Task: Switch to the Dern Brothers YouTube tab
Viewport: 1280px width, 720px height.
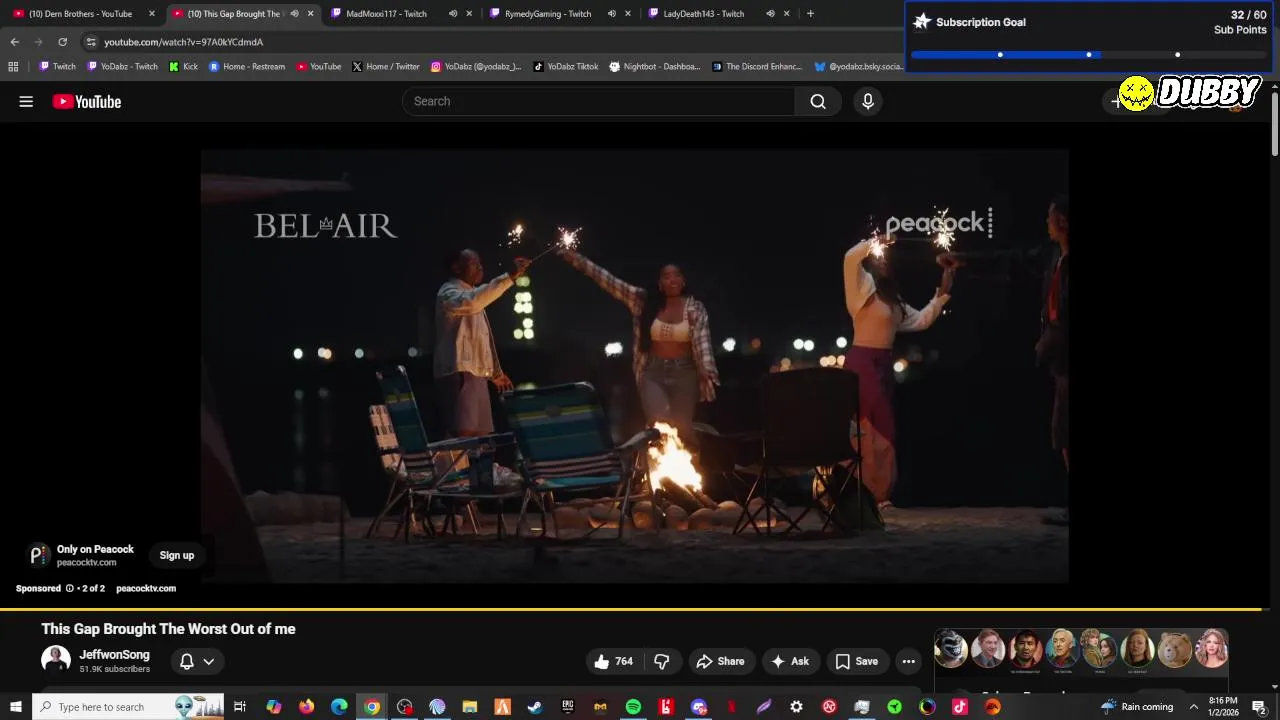Action: 80,14
